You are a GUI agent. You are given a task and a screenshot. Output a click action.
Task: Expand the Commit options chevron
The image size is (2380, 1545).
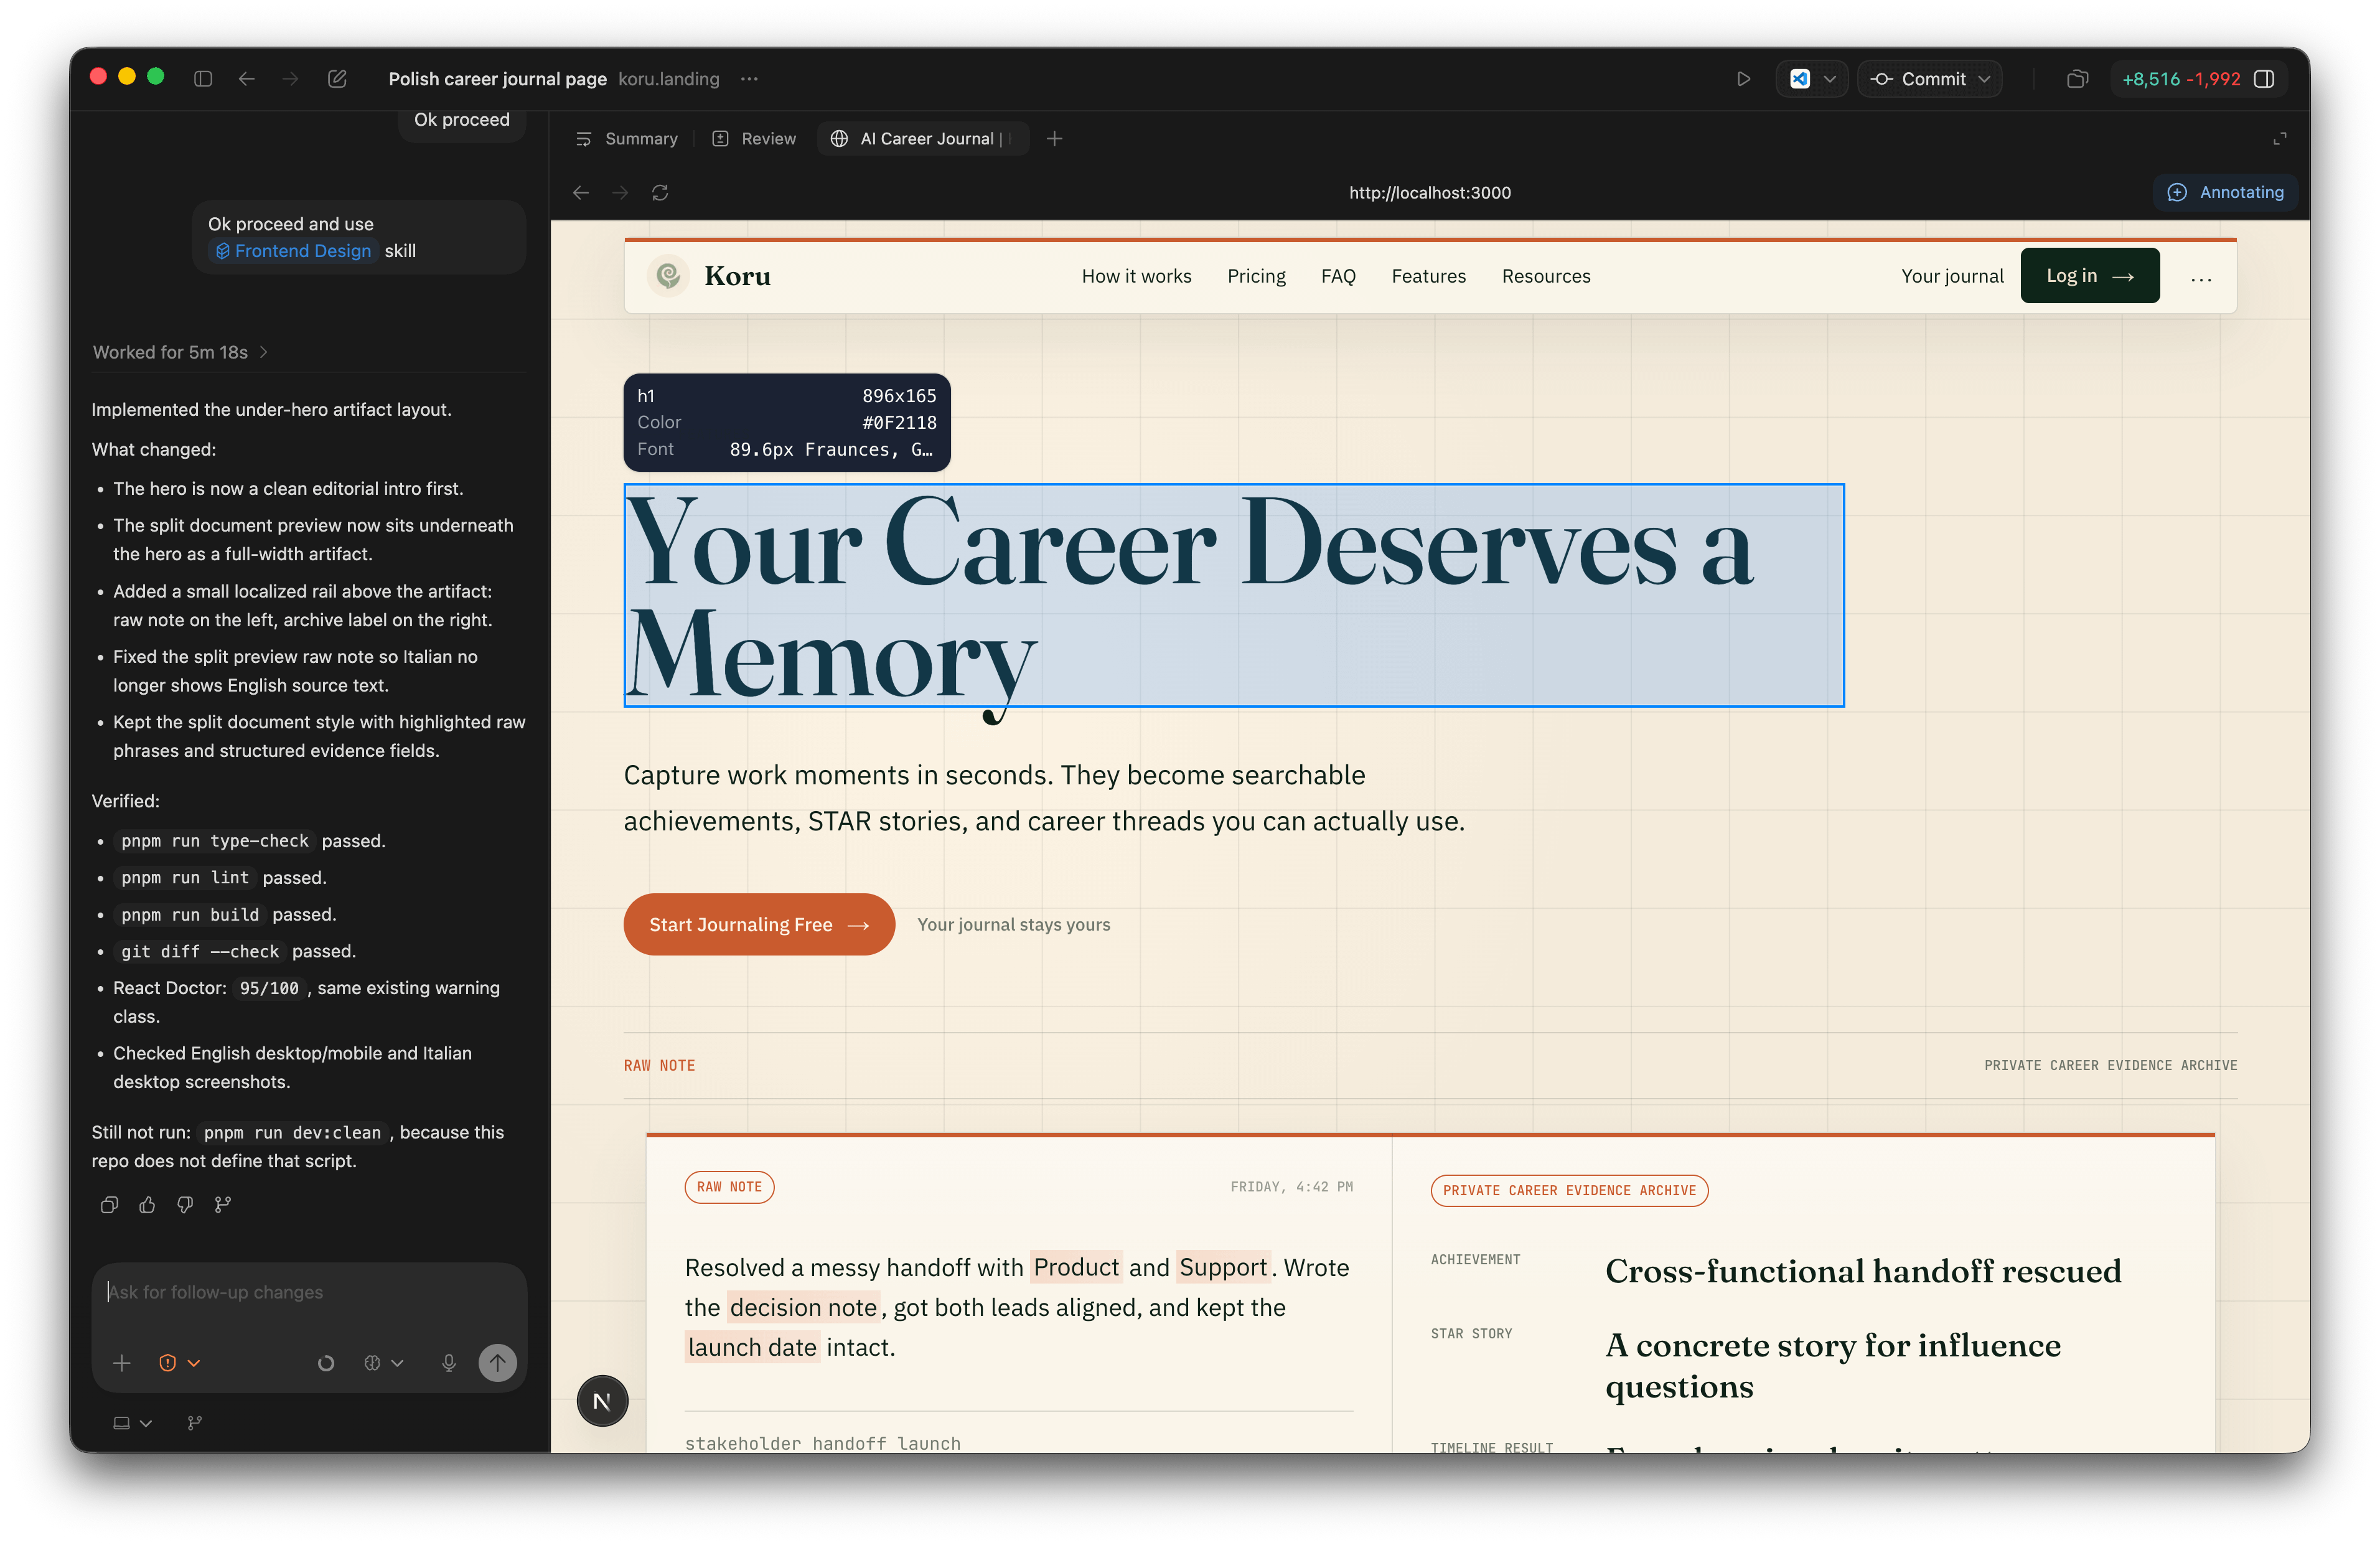1985,79
